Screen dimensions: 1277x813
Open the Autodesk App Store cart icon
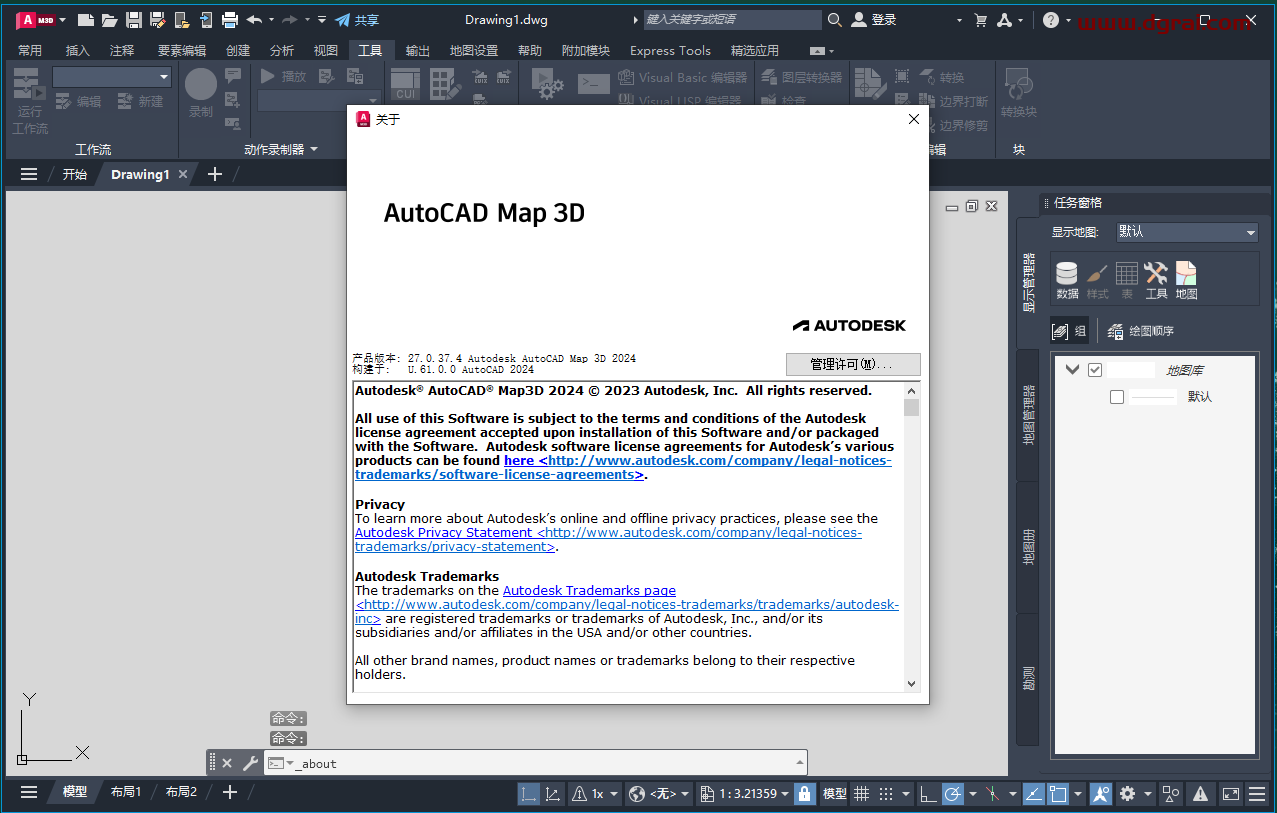click(x=980, y=19)
